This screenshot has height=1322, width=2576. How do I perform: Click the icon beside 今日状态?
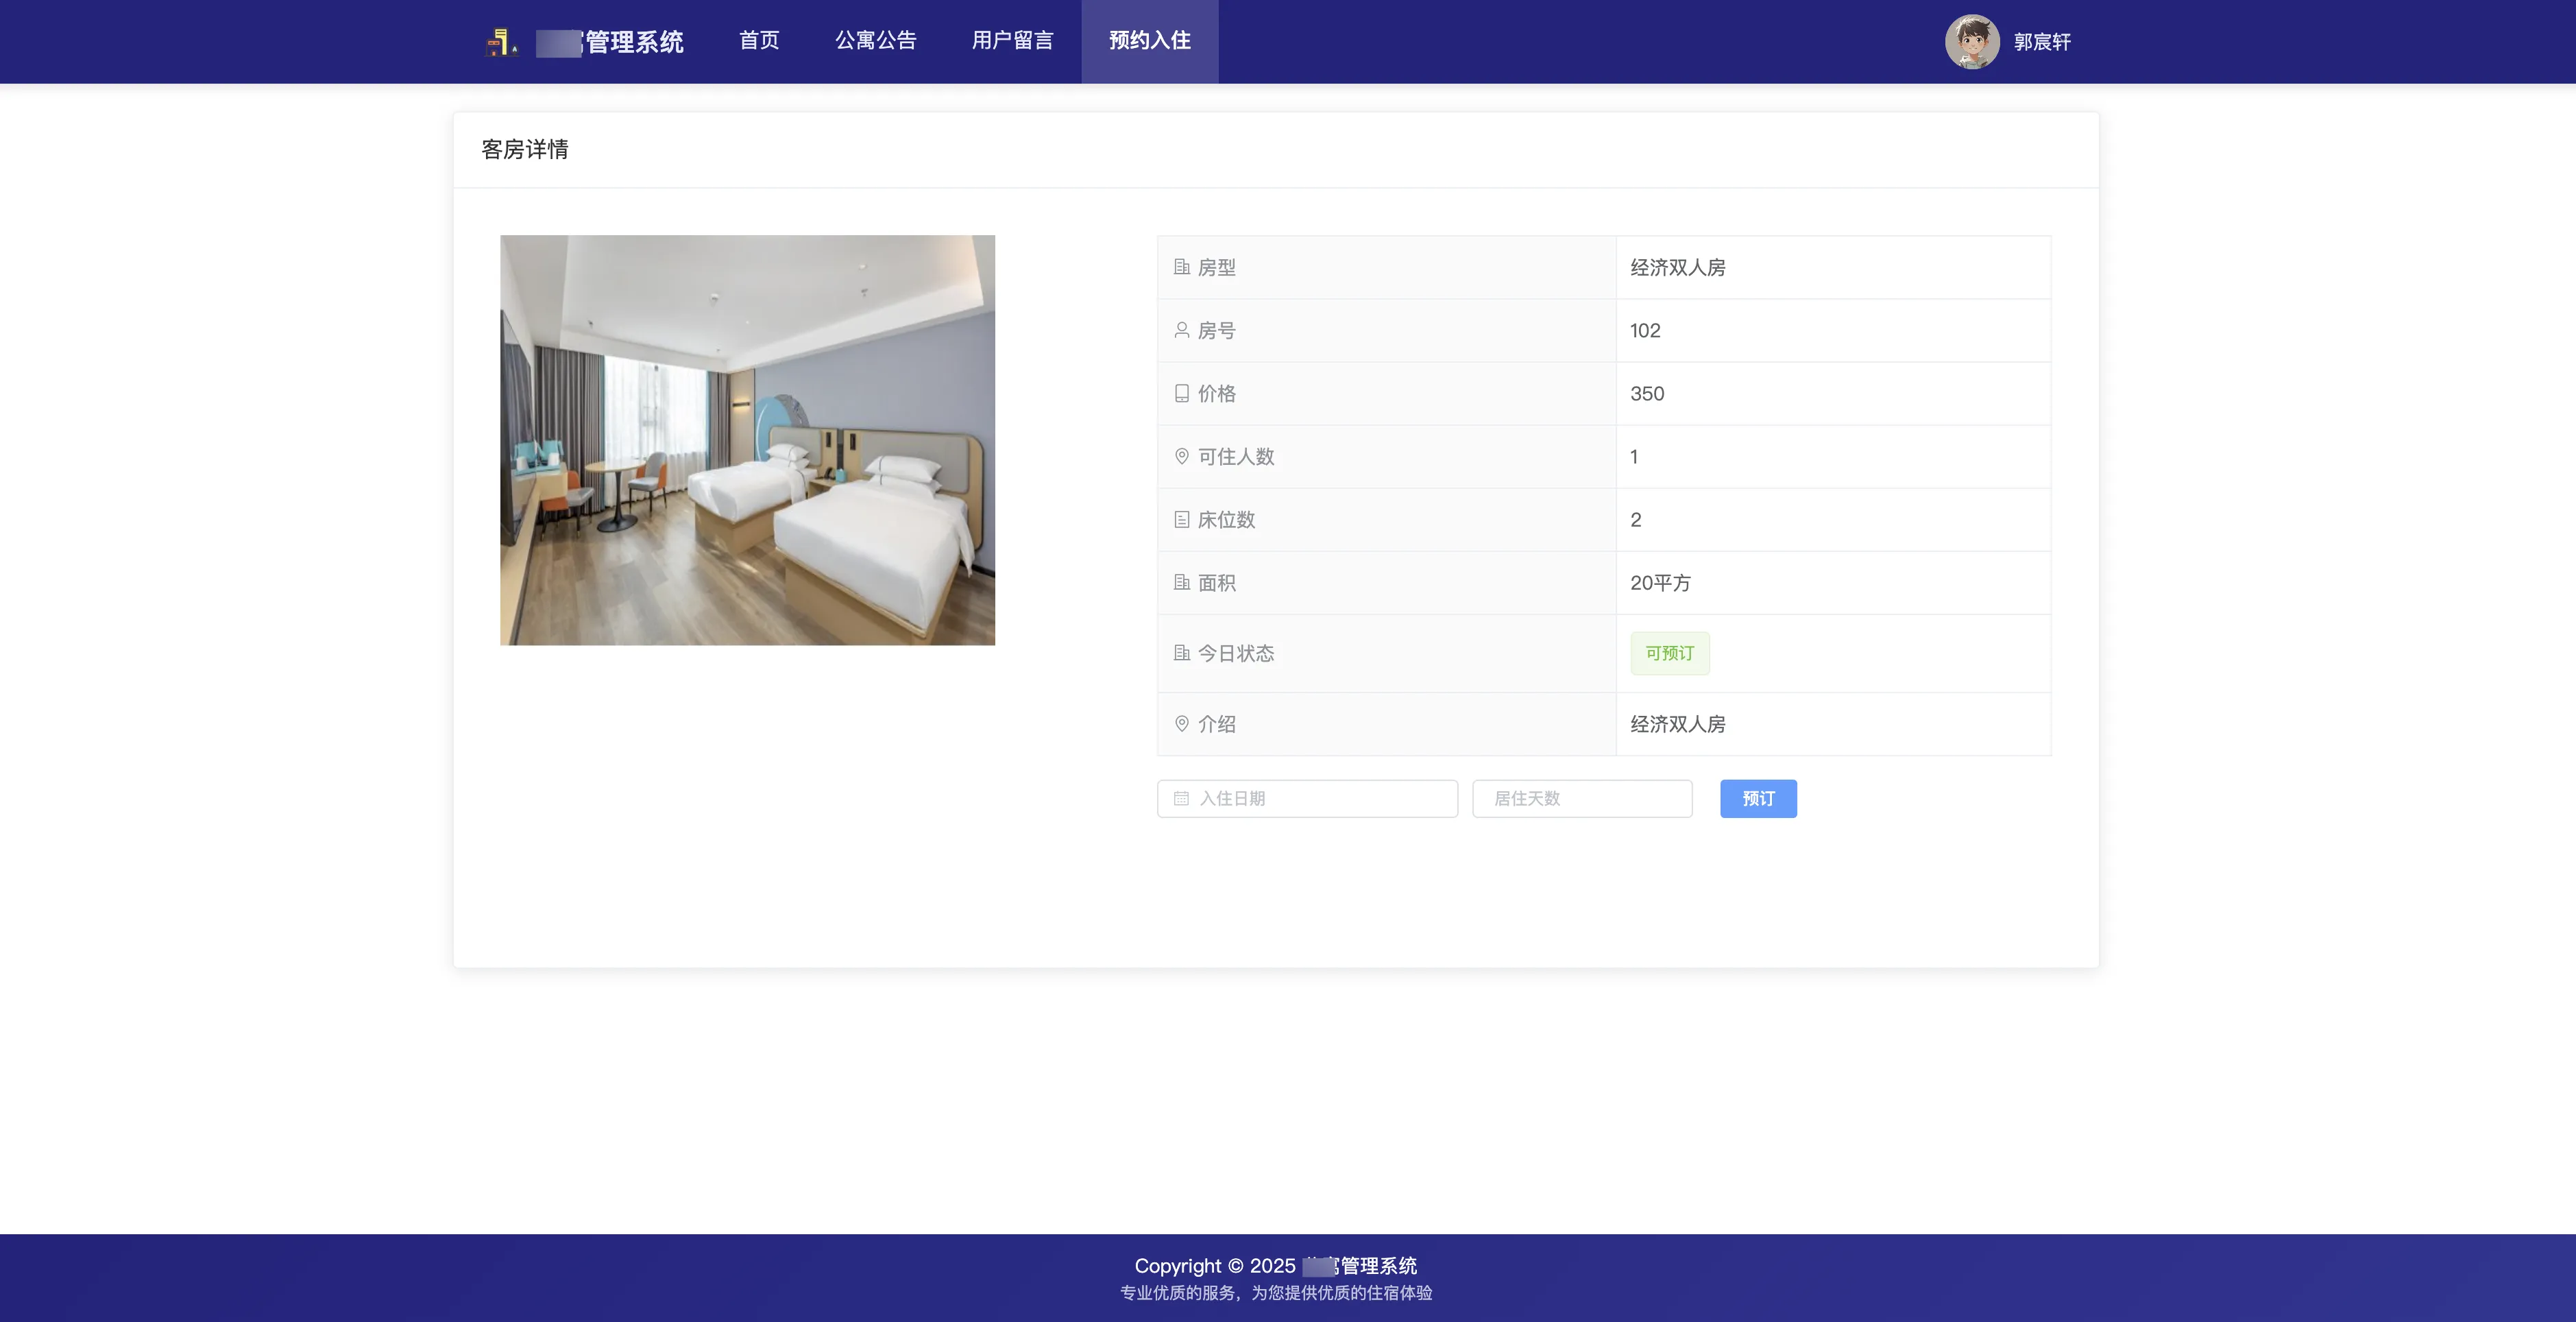1181,653
